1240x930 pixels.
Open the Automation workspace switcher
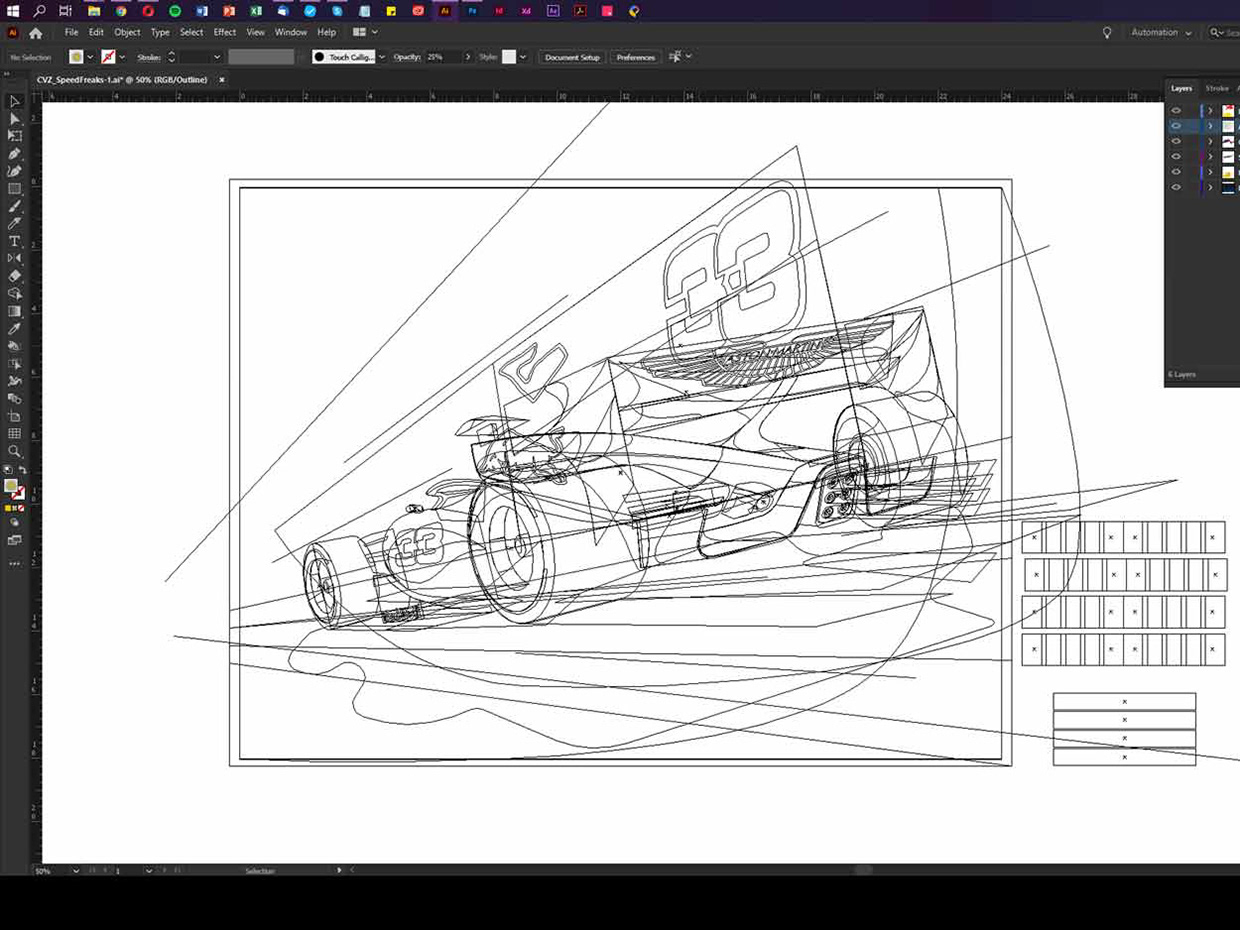click(1161, 32)
